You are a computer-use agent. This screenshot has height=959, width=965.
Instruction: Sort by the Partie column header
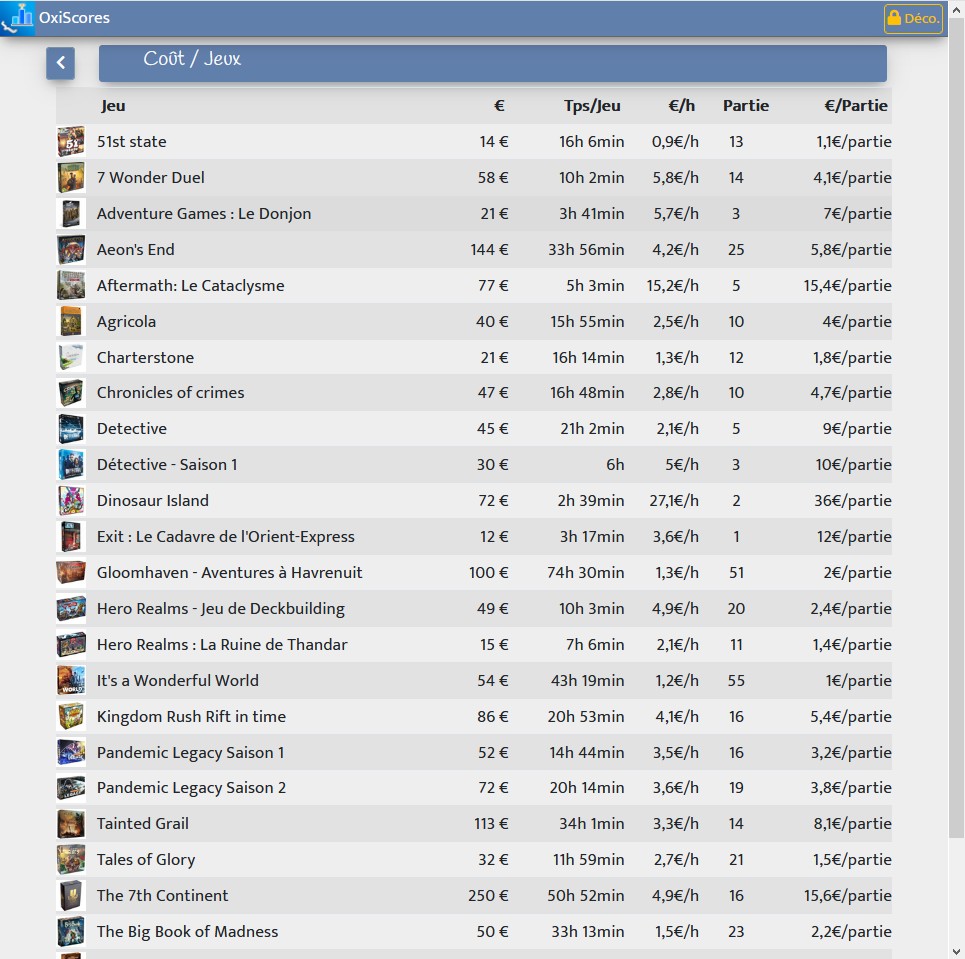(x=746, y=106)
